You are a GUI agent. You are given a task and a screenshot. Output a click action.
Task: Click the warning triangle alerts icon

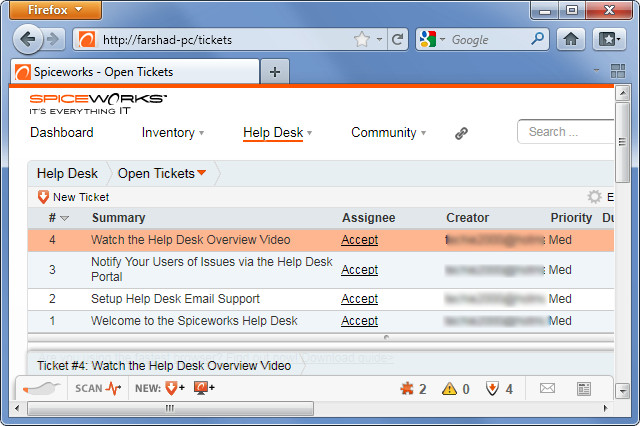point(449,388)
